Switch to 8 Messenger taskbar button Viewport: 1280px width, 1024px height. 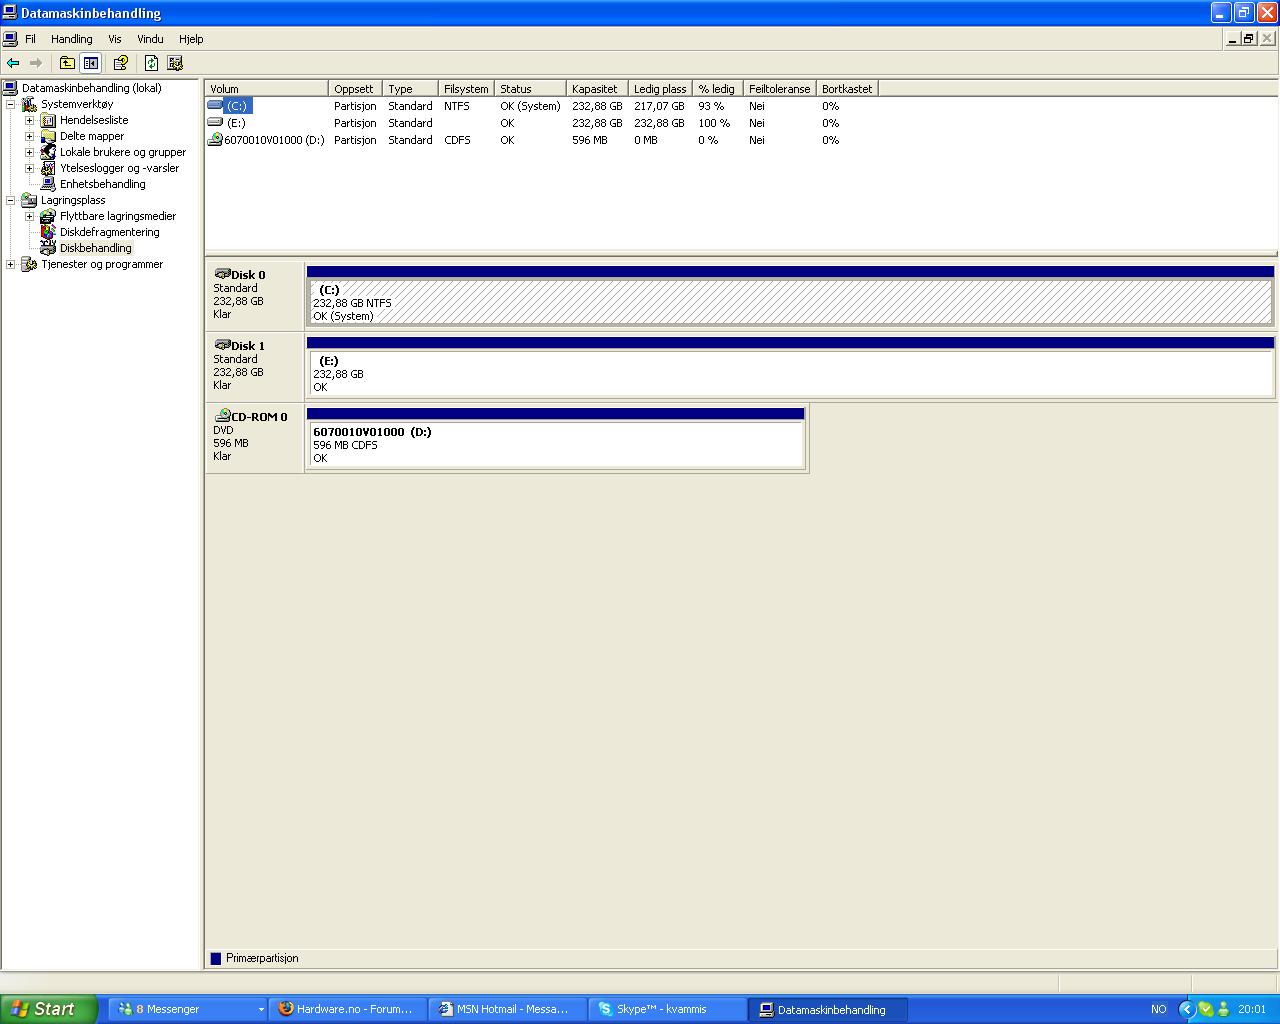tap(187, 1009)
